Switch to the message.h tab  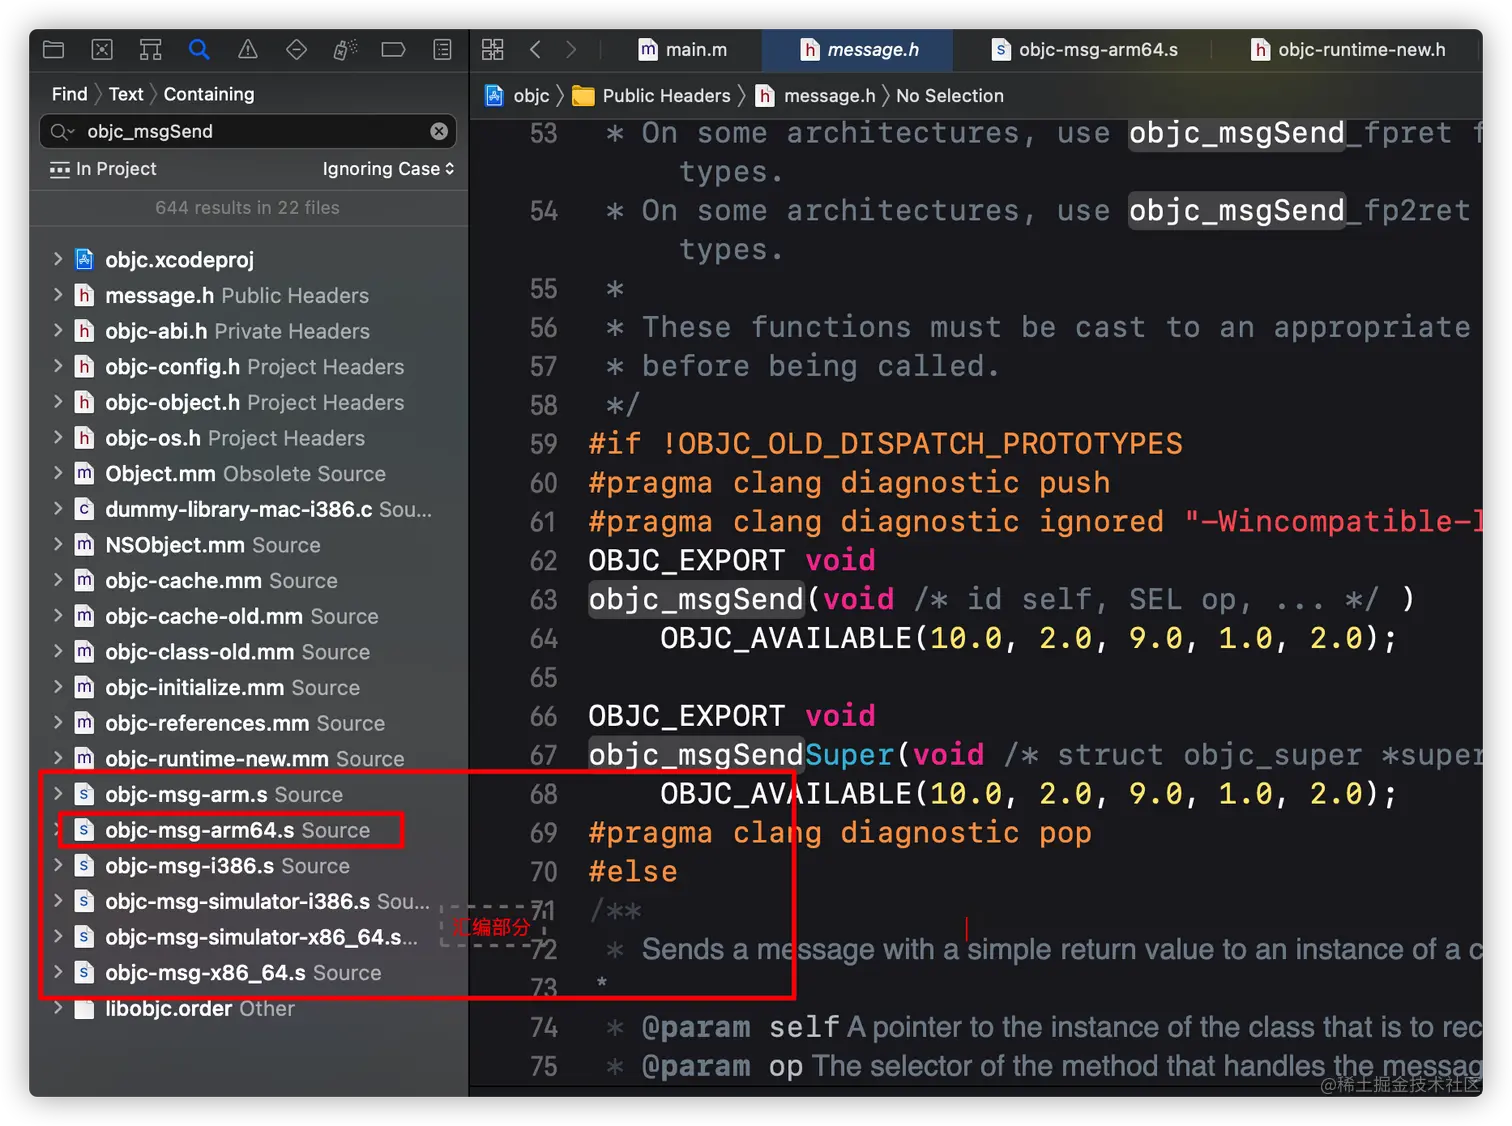coord(858,49)
